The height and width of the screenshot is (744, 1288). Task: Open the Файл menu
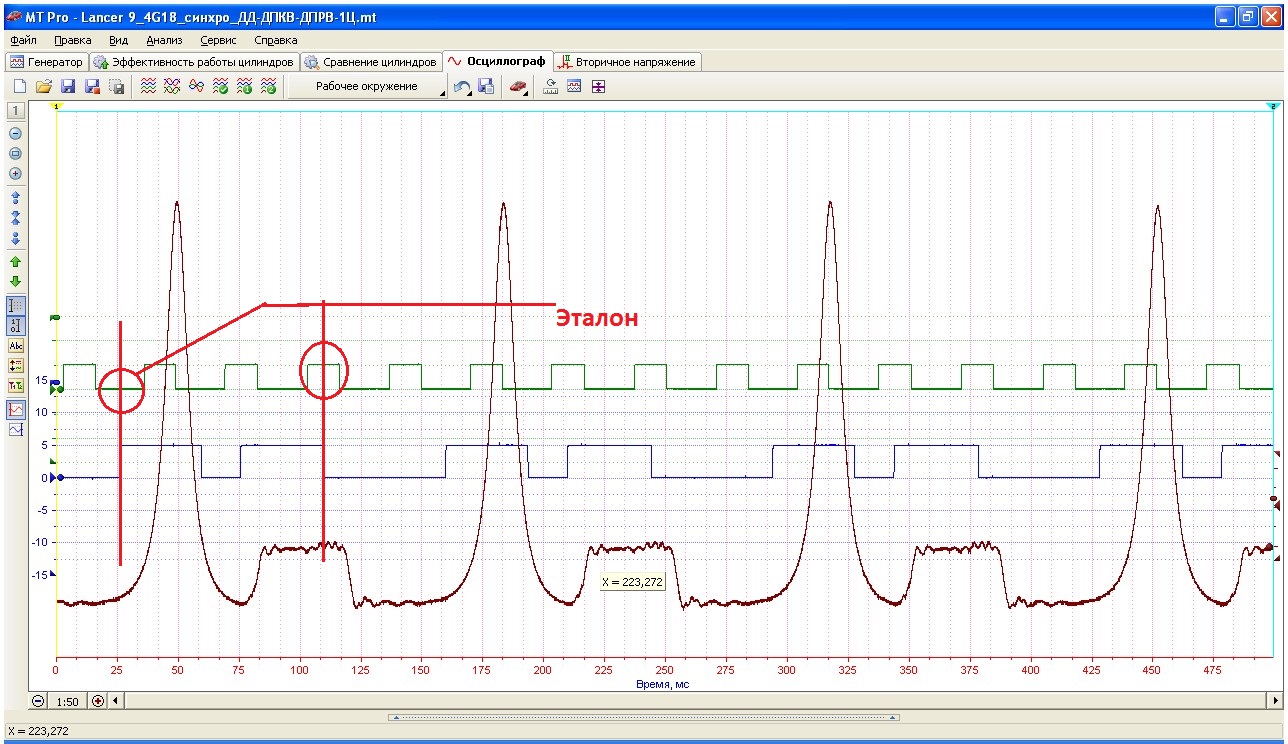click(23, 41)
